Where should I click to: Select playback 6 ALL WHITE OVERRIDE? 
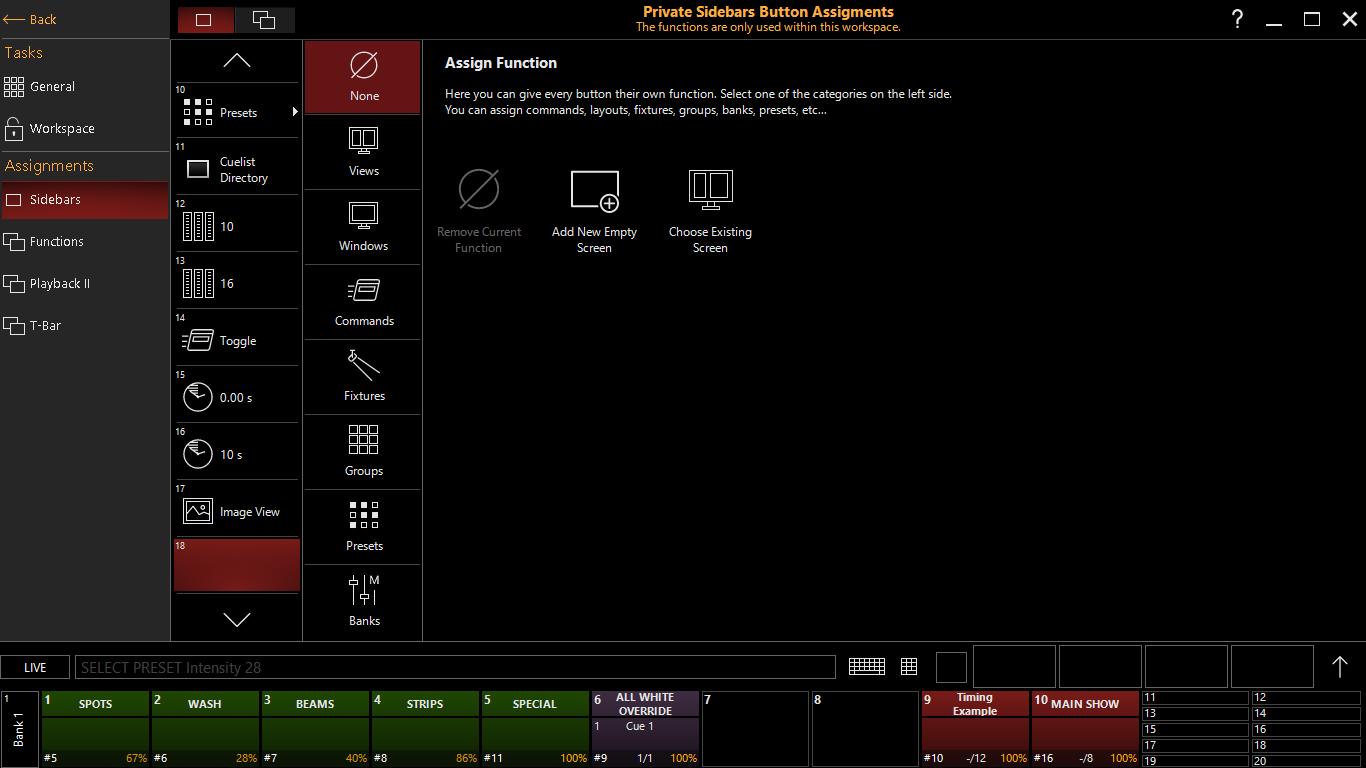pyautogui.click(x=645, y=729)
